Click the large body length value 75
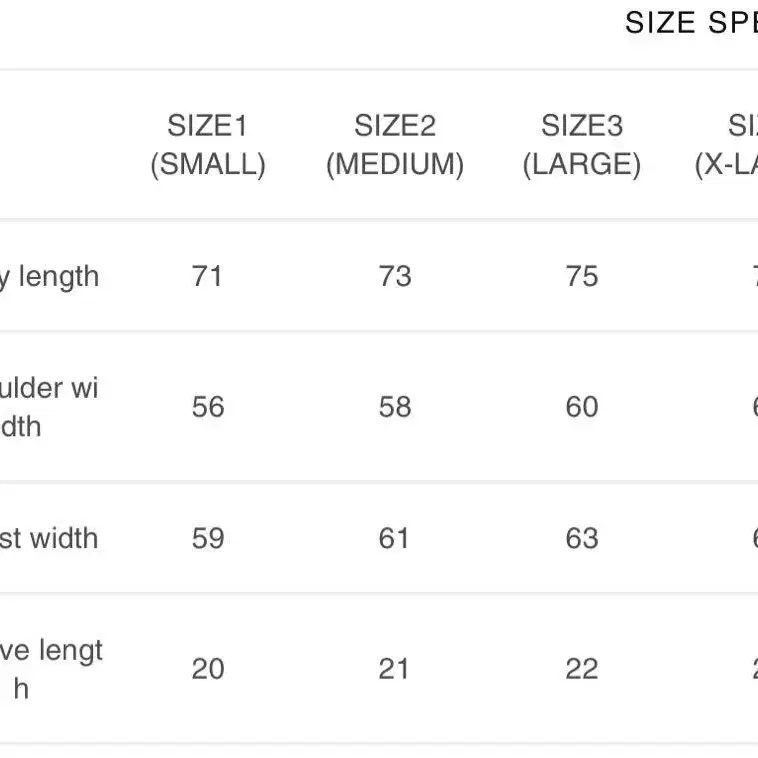This screenshot has height=758, width=758. (x=582, y=277)
